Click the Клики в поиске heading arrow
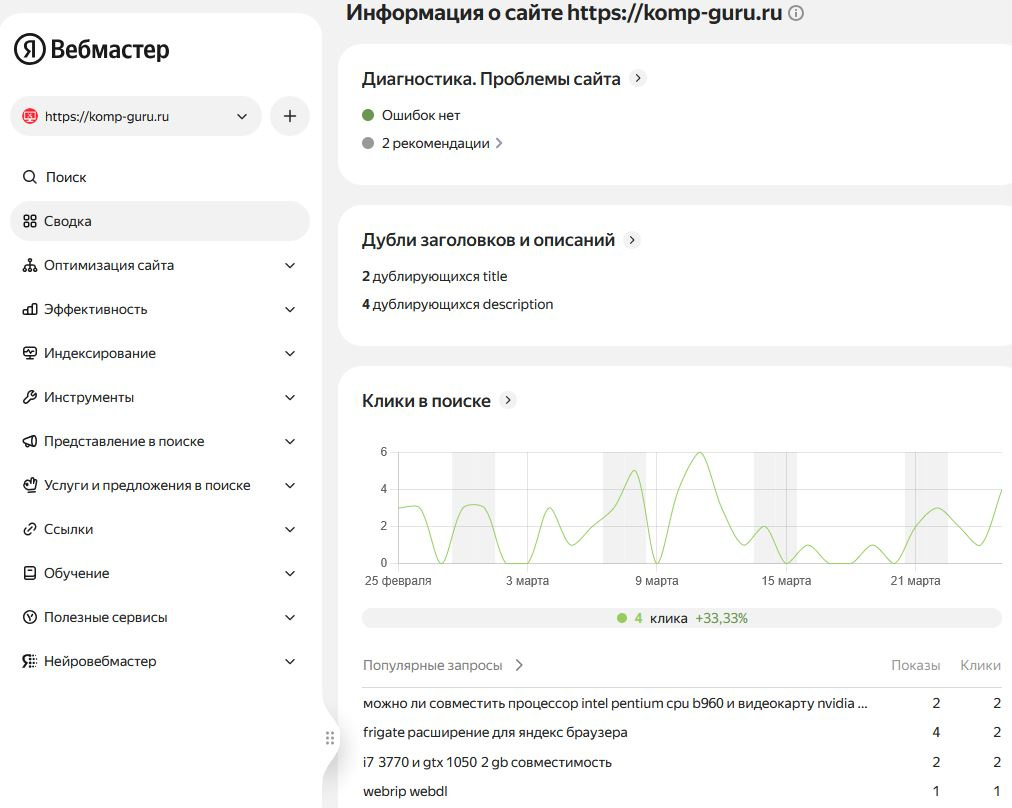 [x=508, y=400]
